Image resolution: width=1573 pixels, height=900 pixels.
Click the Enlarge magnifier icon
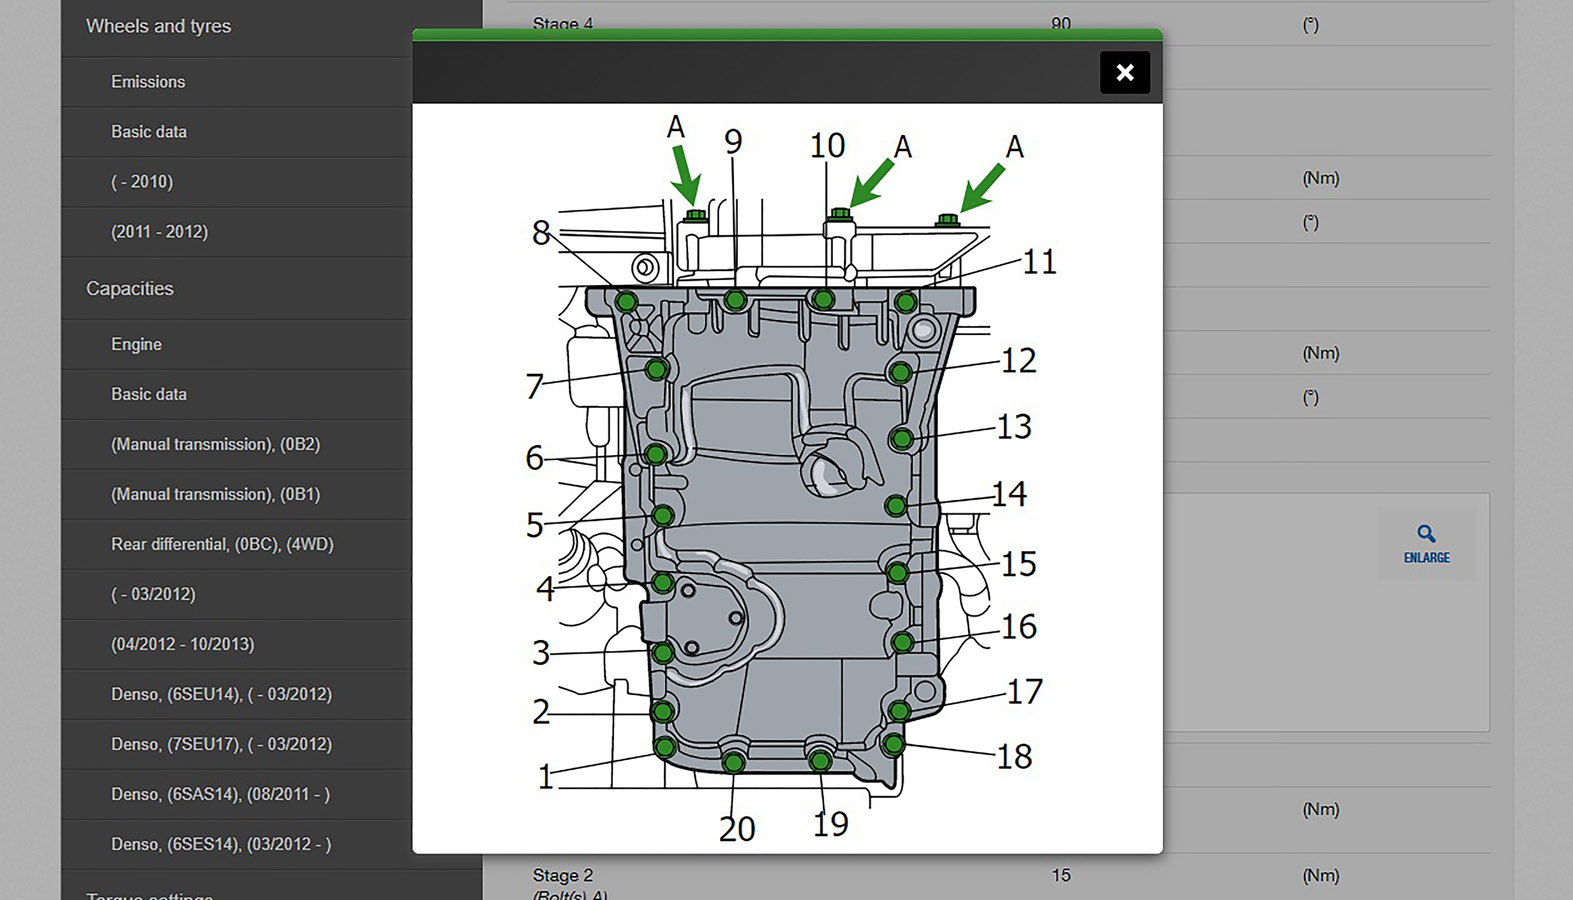click(x=1426, y=535)
